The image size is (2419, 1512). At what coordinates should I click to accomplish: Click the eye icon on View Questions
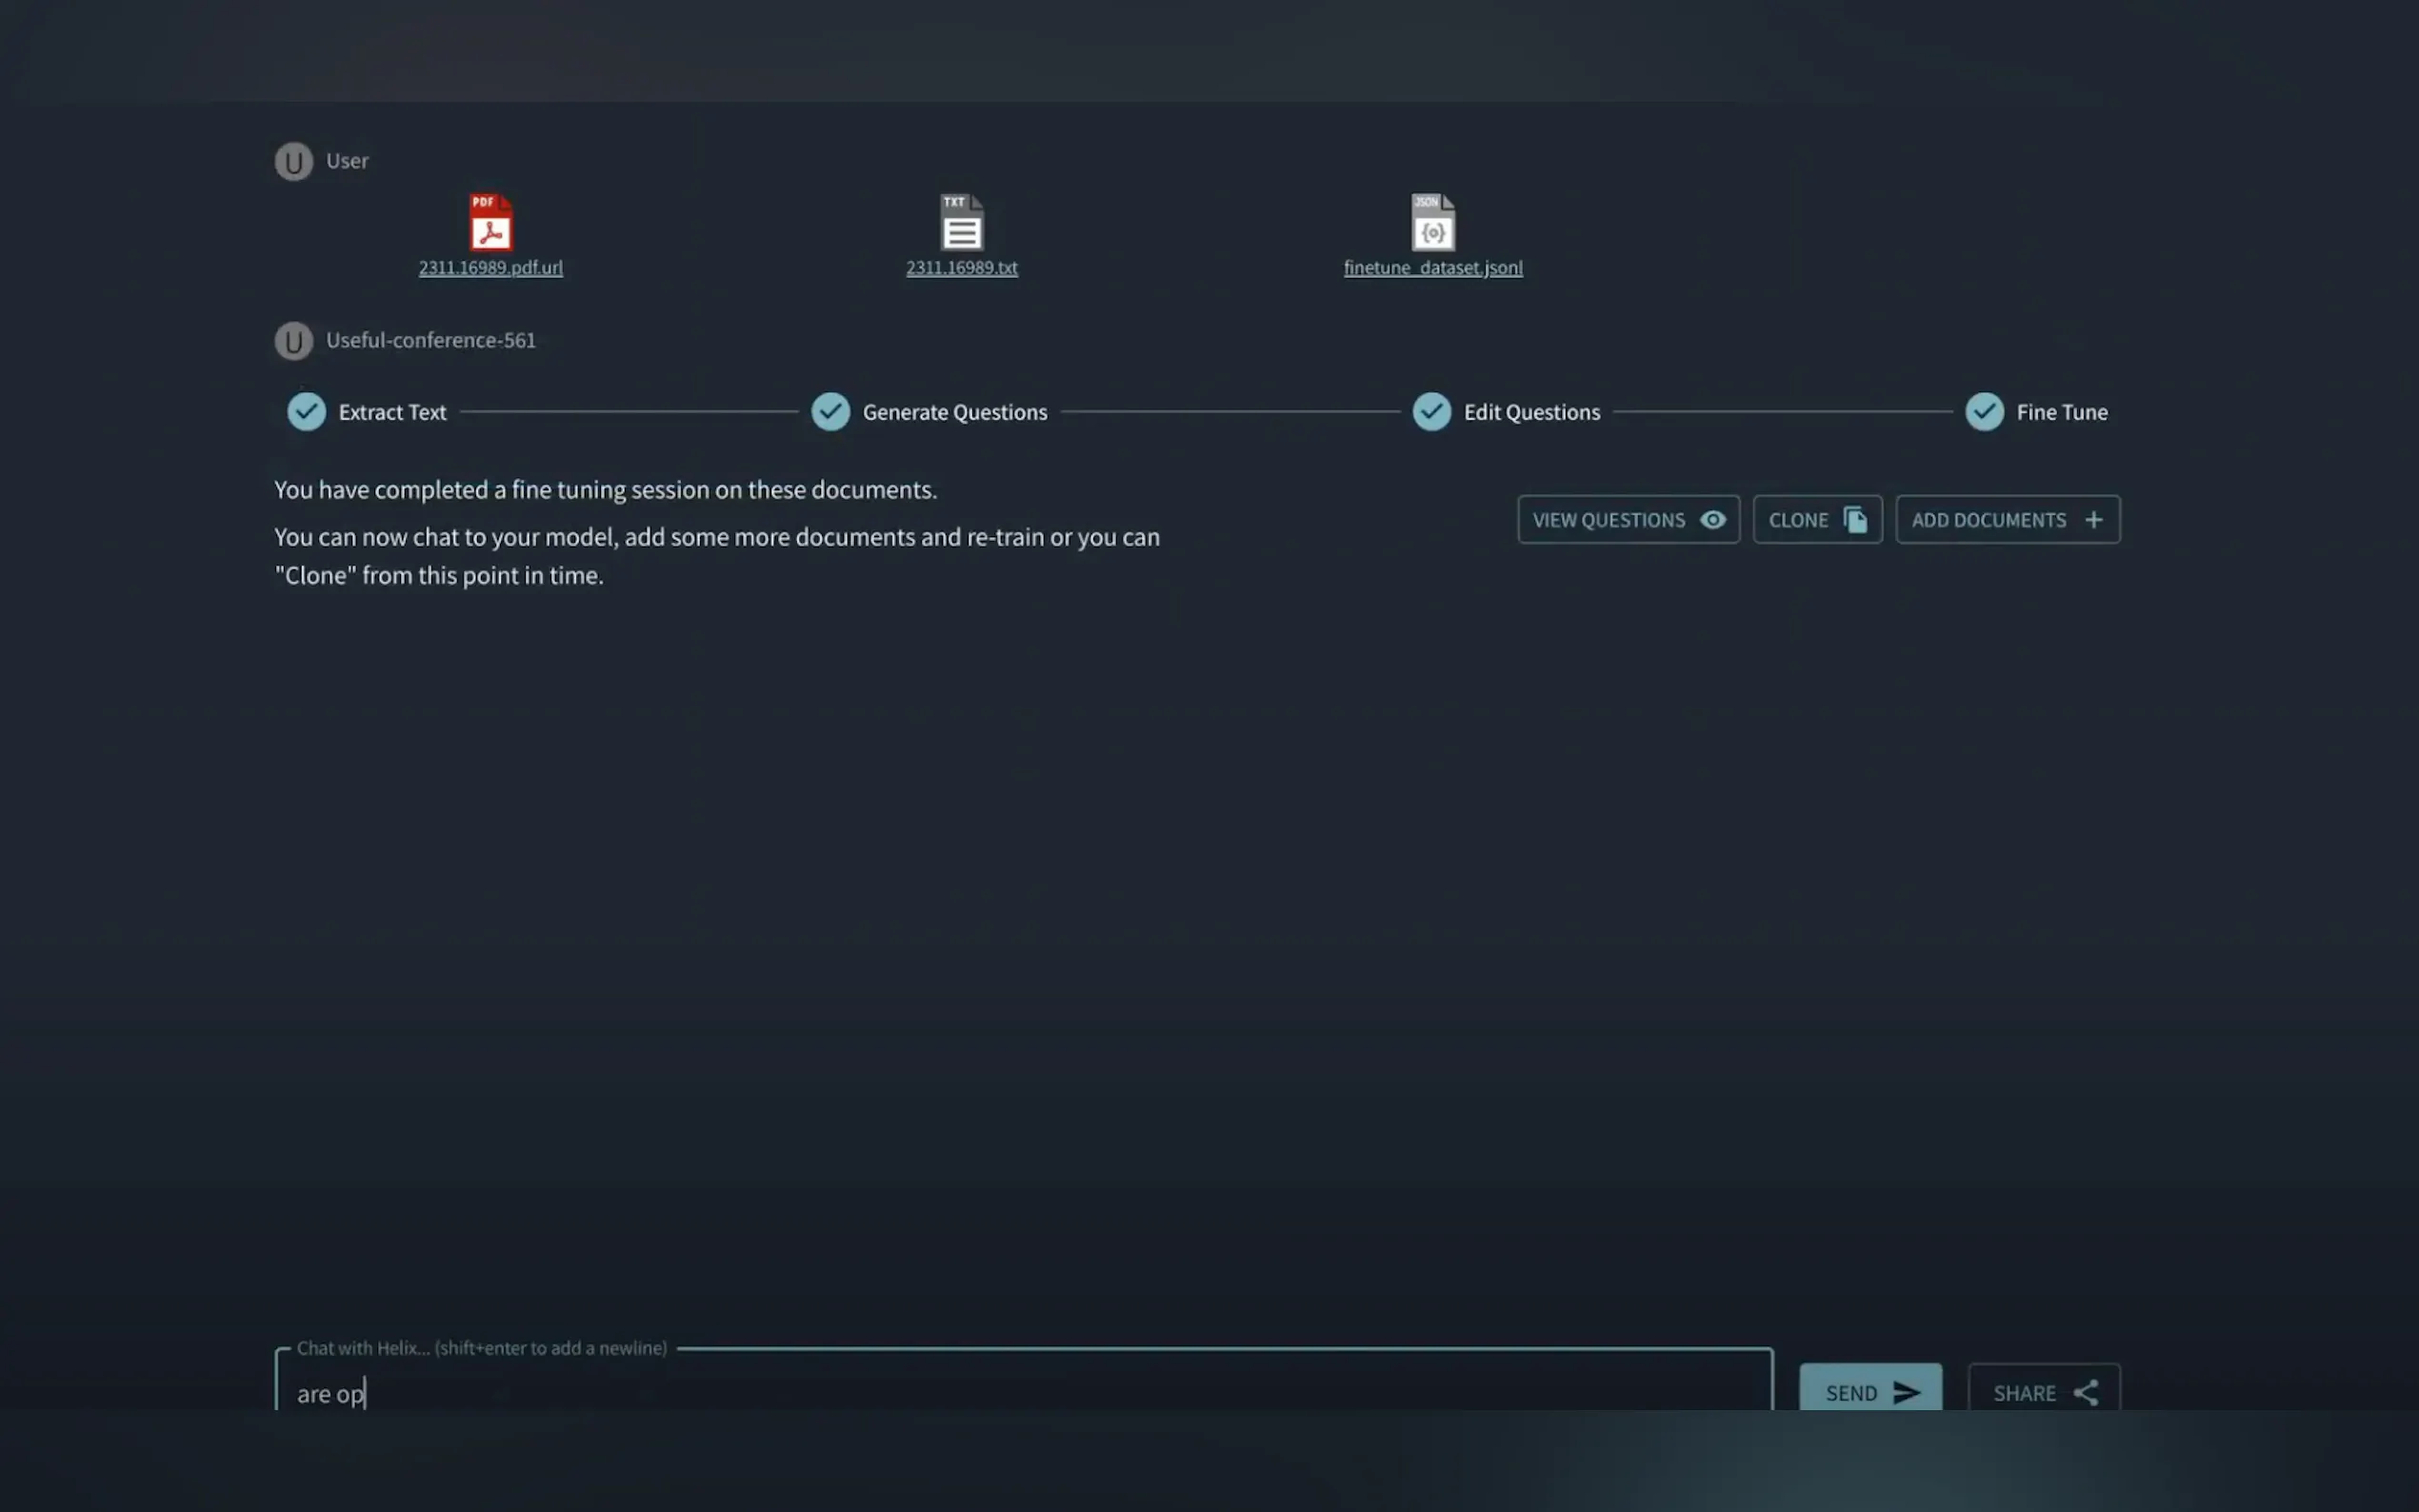point(1712,520)
